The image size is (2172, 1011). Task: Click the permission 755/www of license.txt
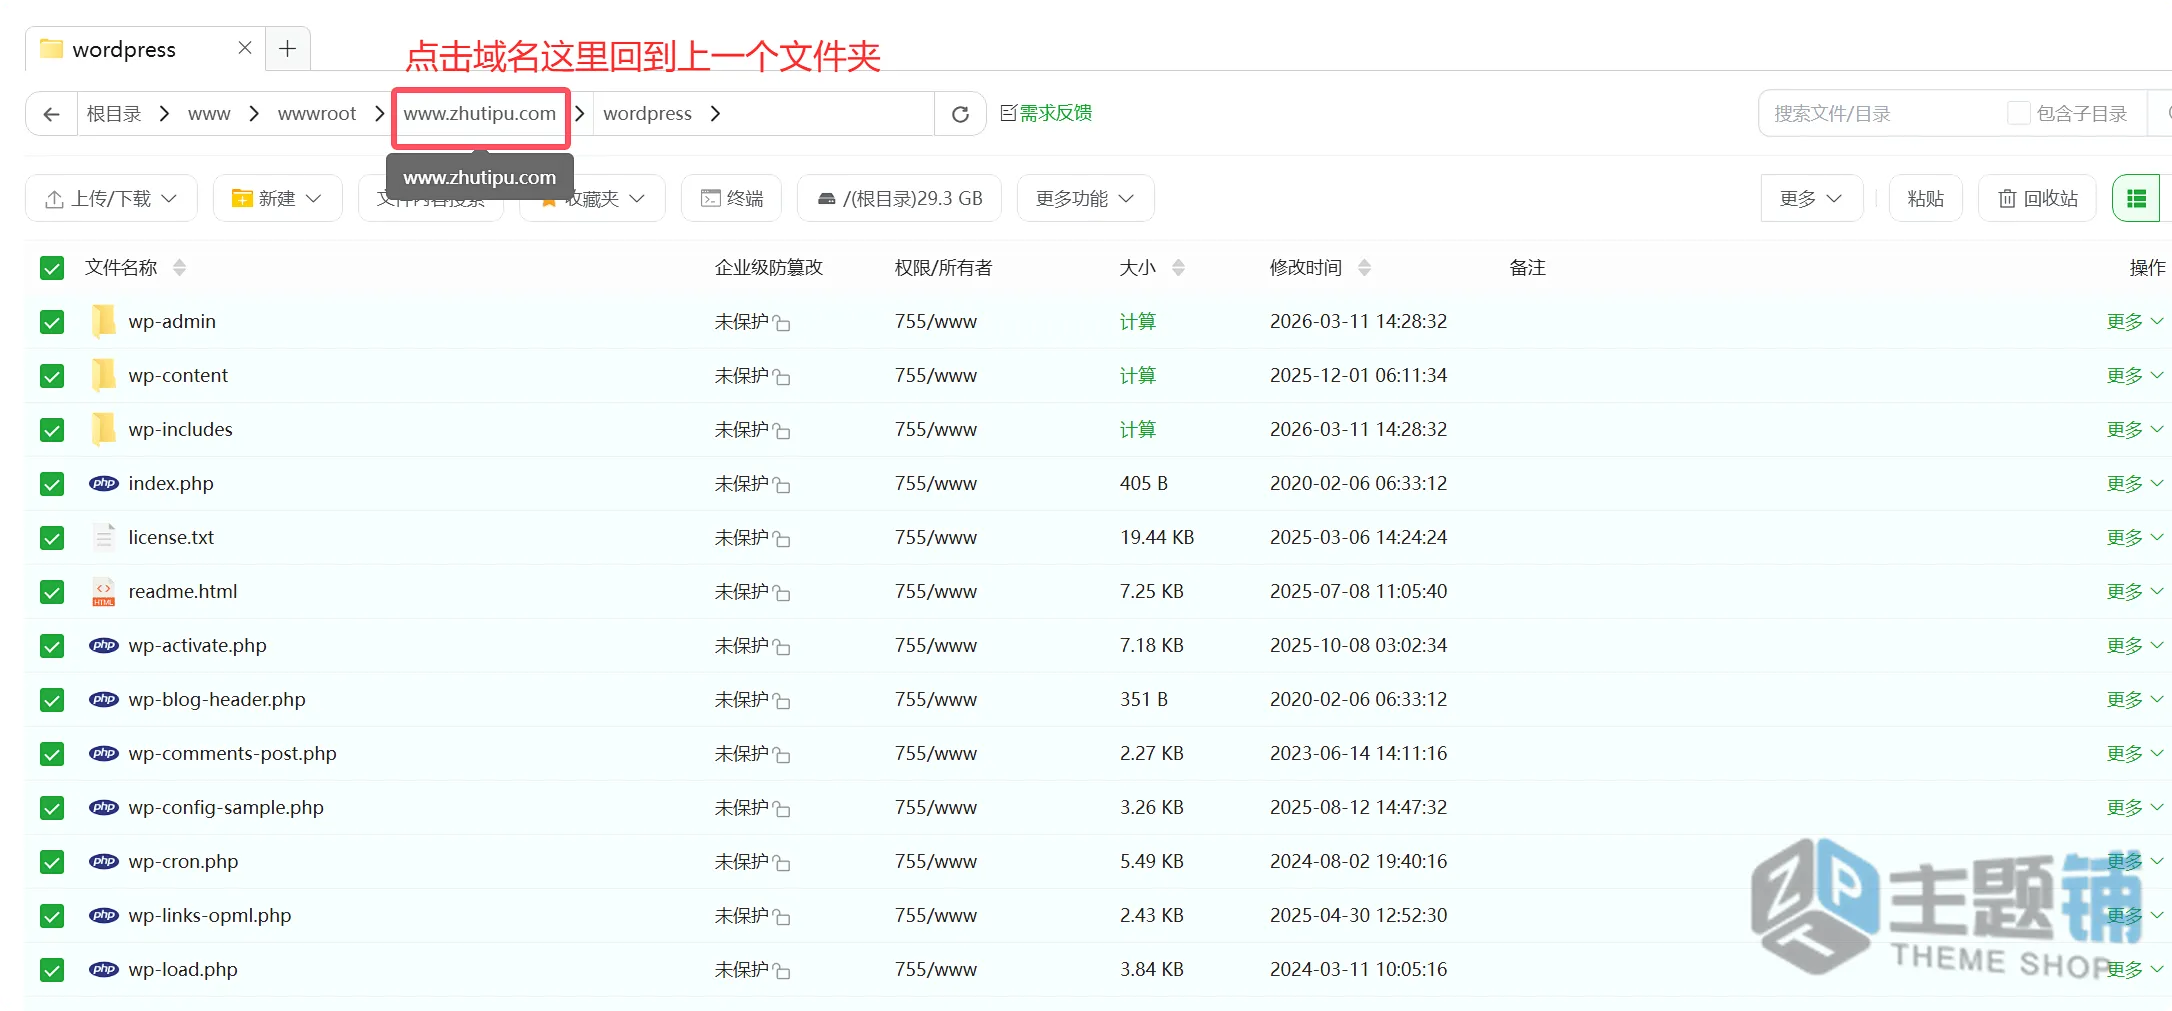[x=936, y=537]
